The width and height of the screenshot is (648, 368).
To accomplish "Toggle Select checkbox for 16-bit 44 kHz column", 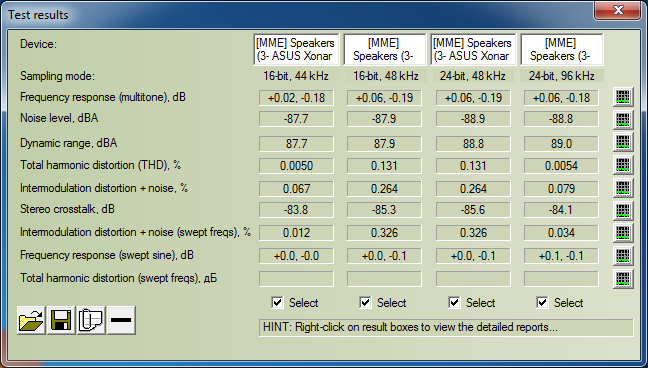I will pos(277,303).
